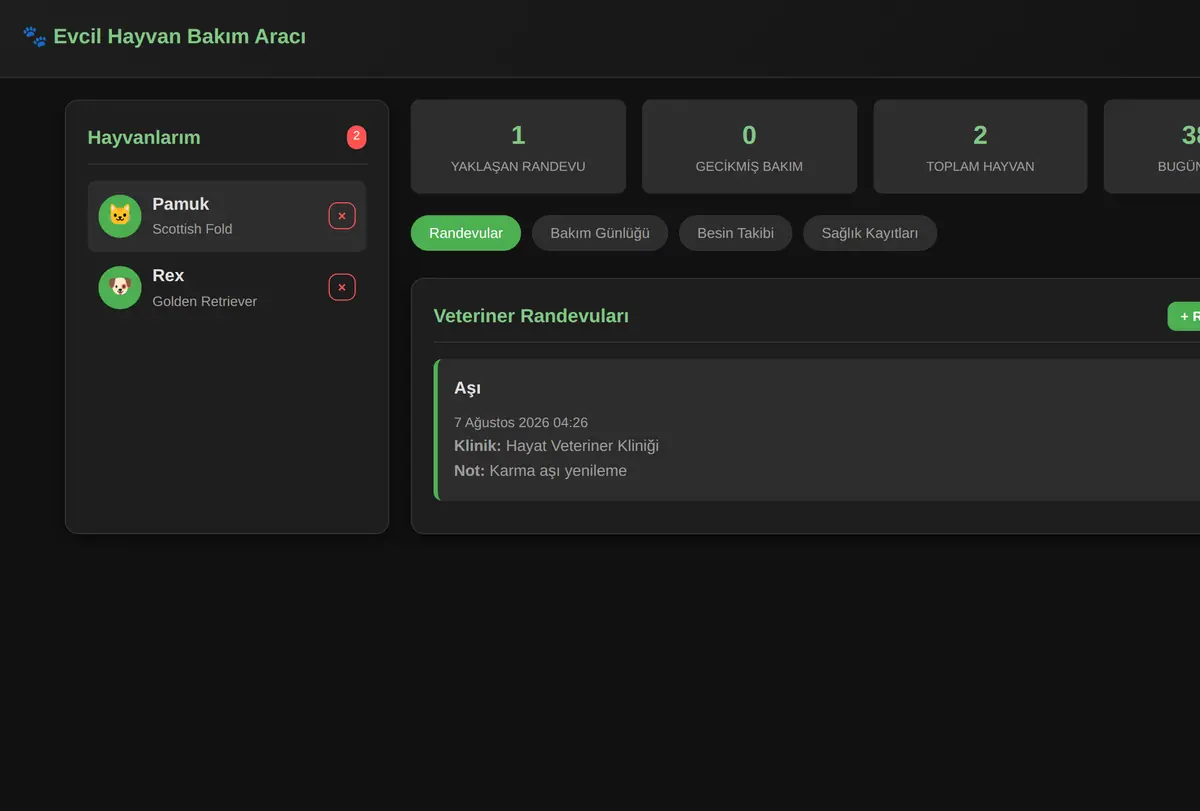
Task: Click Rex's dog avatar icon
Action: (x=120, y=287)
